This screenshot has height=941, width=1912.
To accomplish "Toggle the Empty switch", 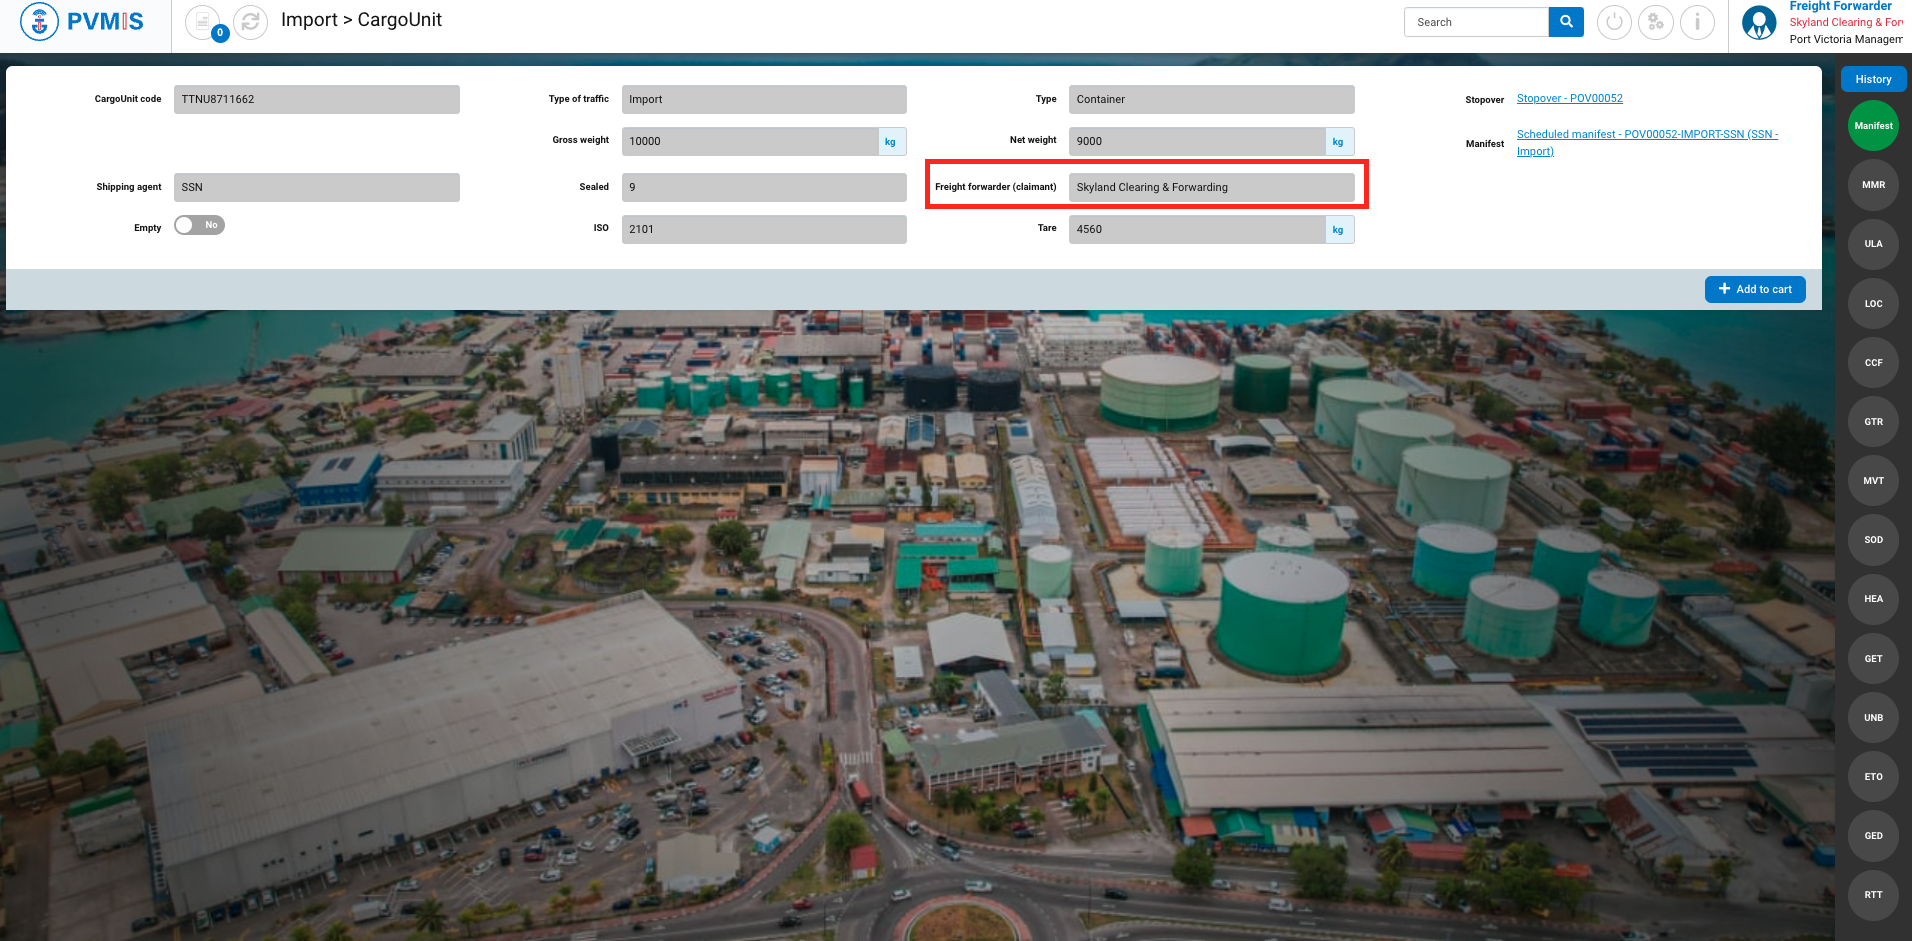I will 199,226.
